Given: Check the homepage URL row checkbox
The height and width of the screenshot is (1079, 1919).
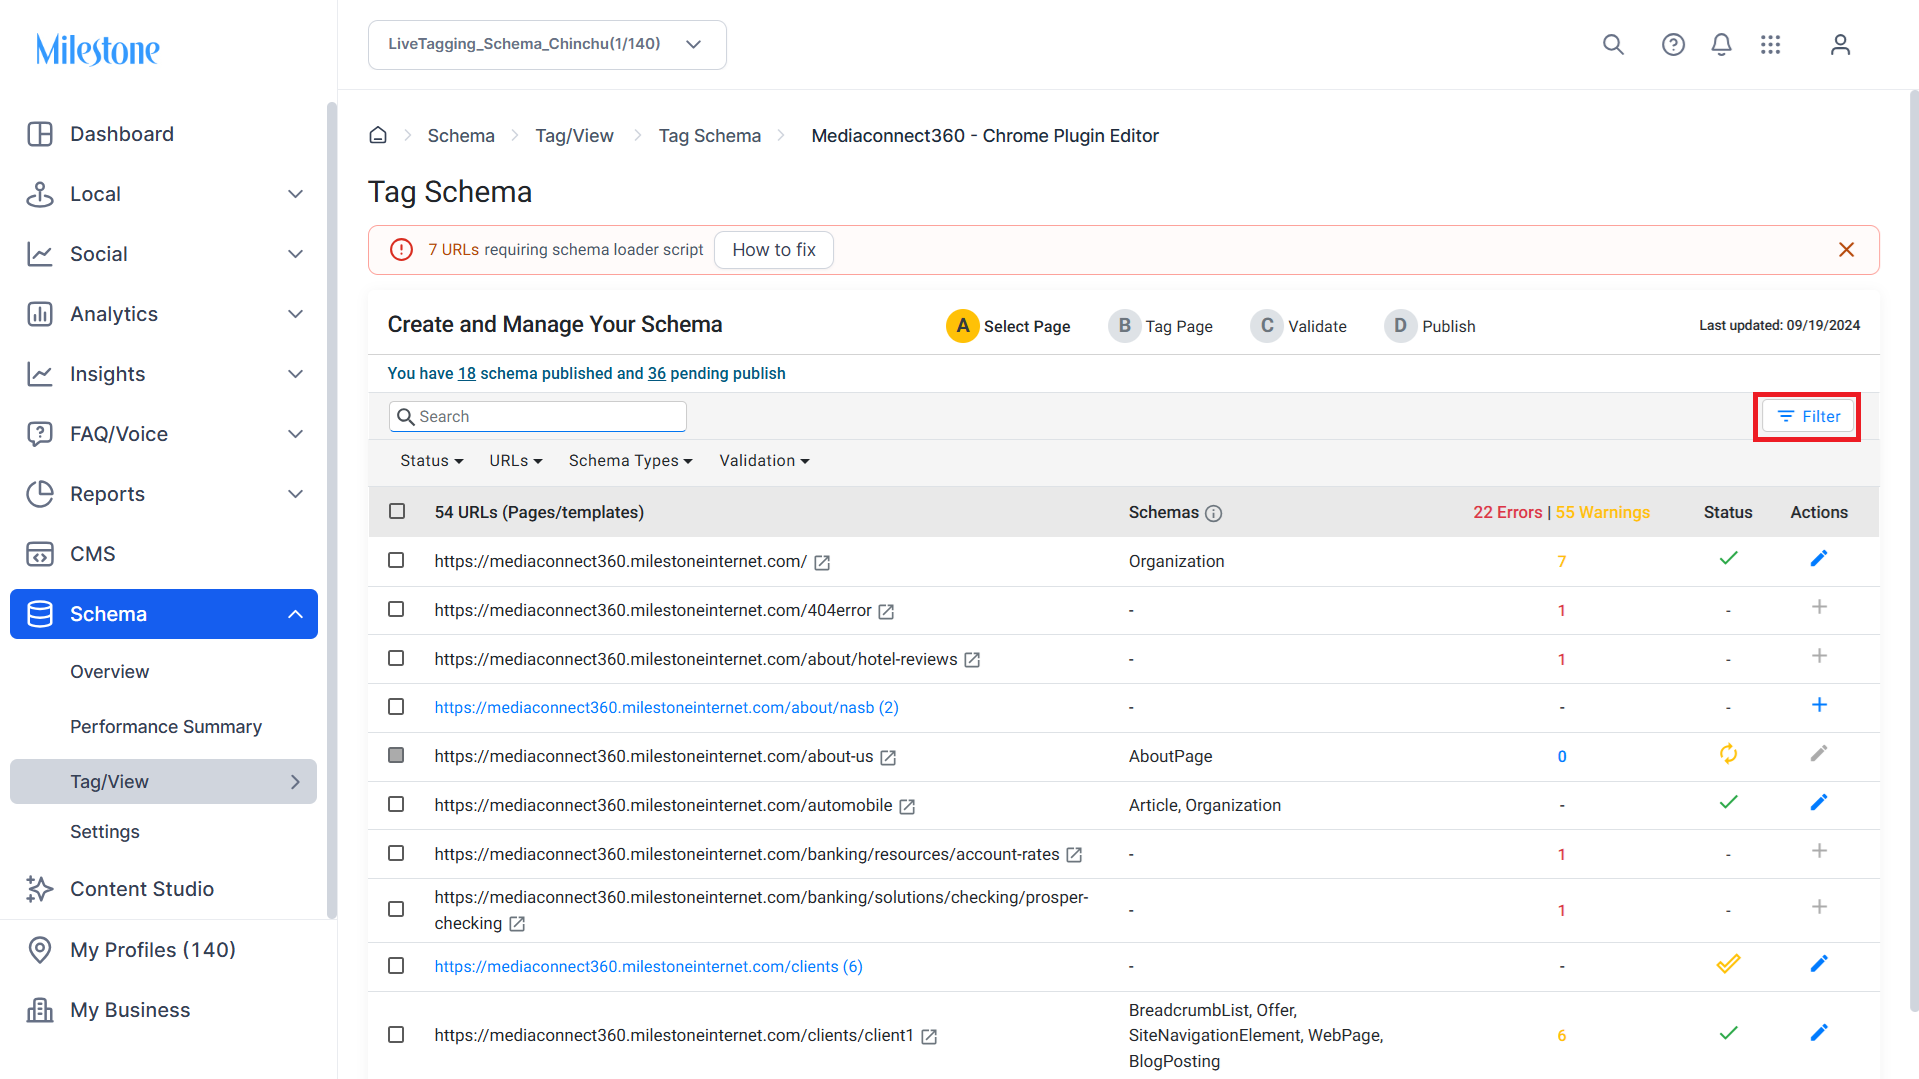Looking at the screenshot, I should (x=396, y=561).
